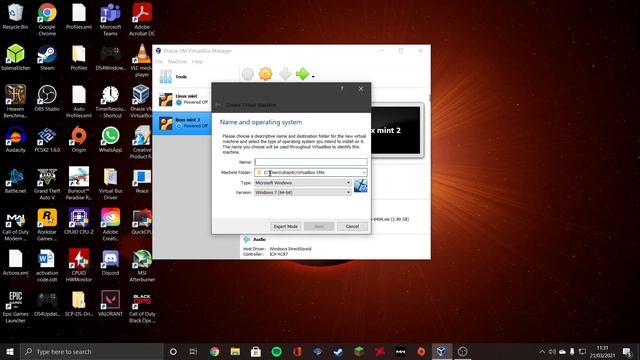This screenshot has width=640, height=360.
Task: Open Epic Games Launcher desktop icon
Action: pyautogui.click(x=16, y=307)
